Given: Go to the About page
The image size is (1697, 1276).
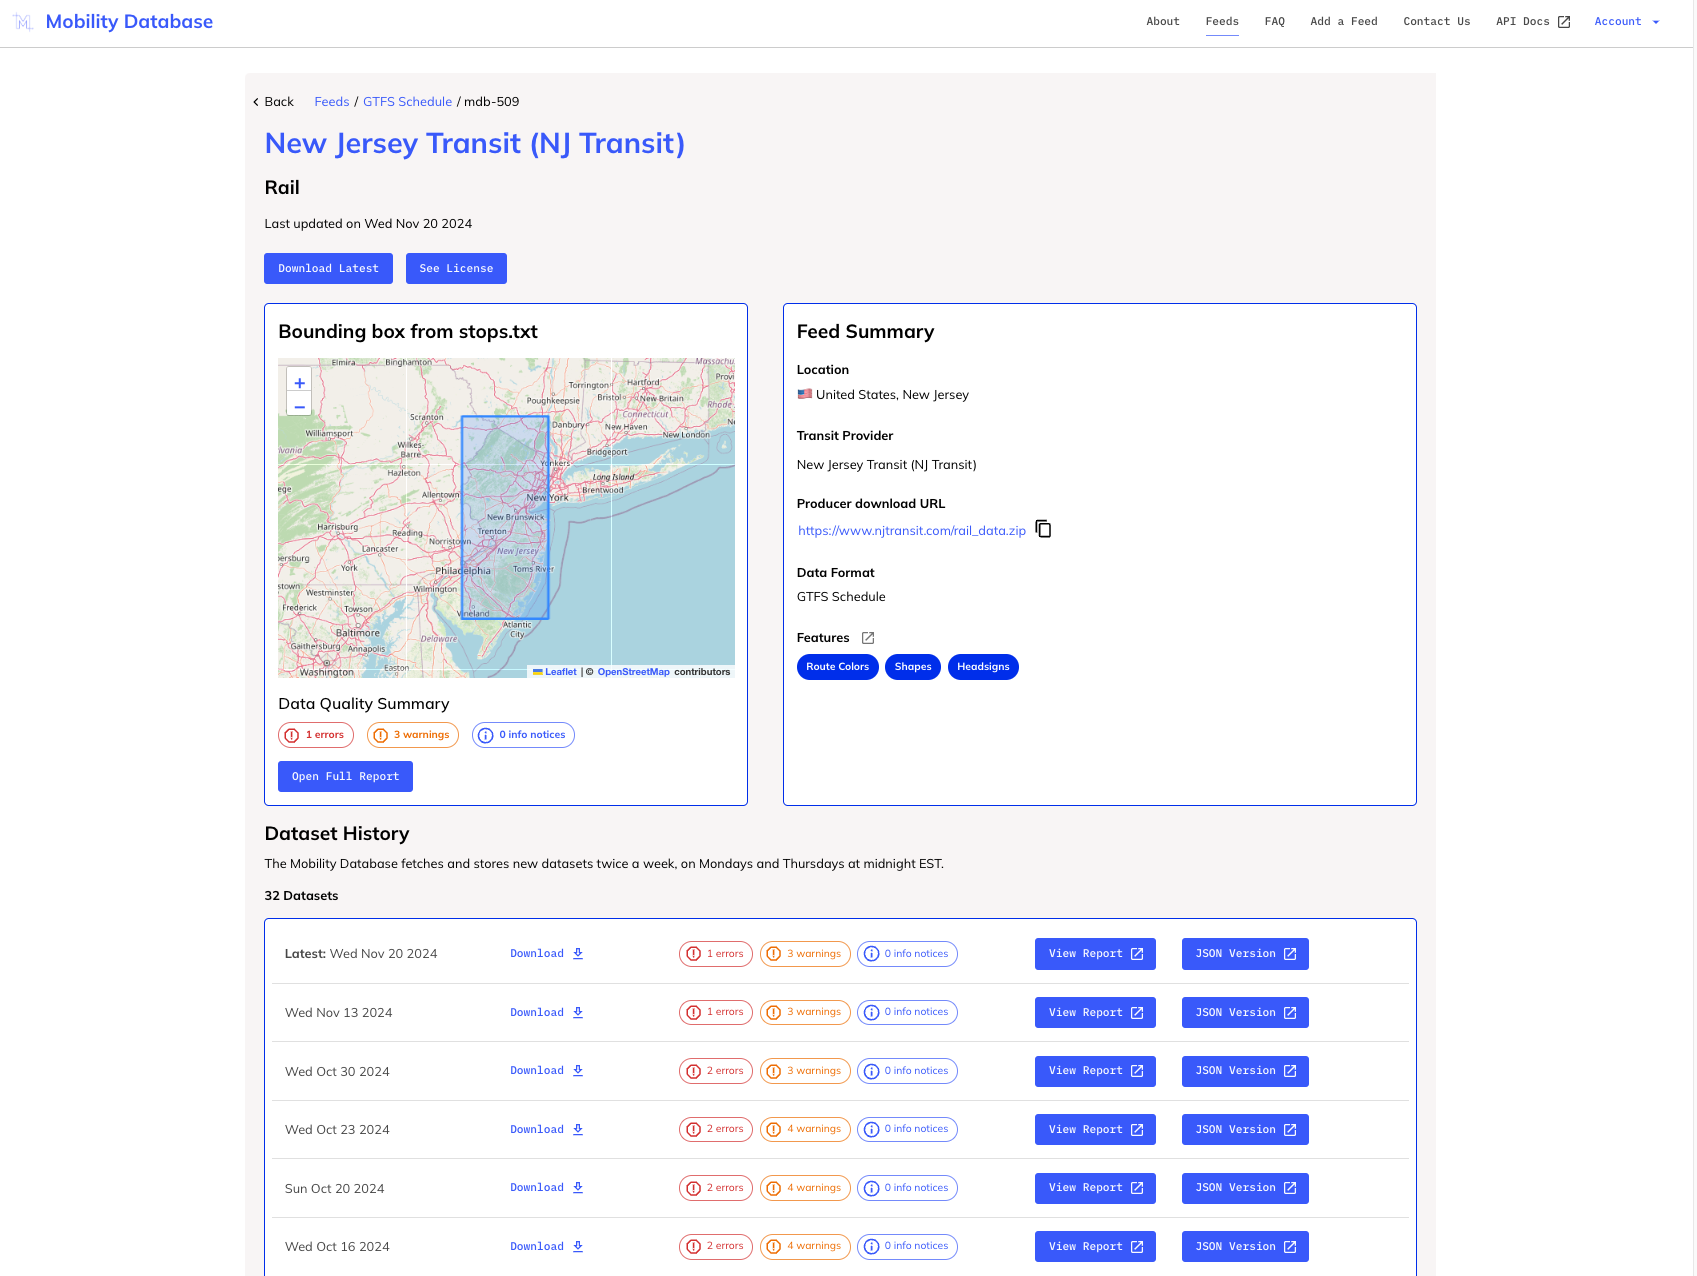Looking at the screenshot, I should click(x=1163, y=22).
